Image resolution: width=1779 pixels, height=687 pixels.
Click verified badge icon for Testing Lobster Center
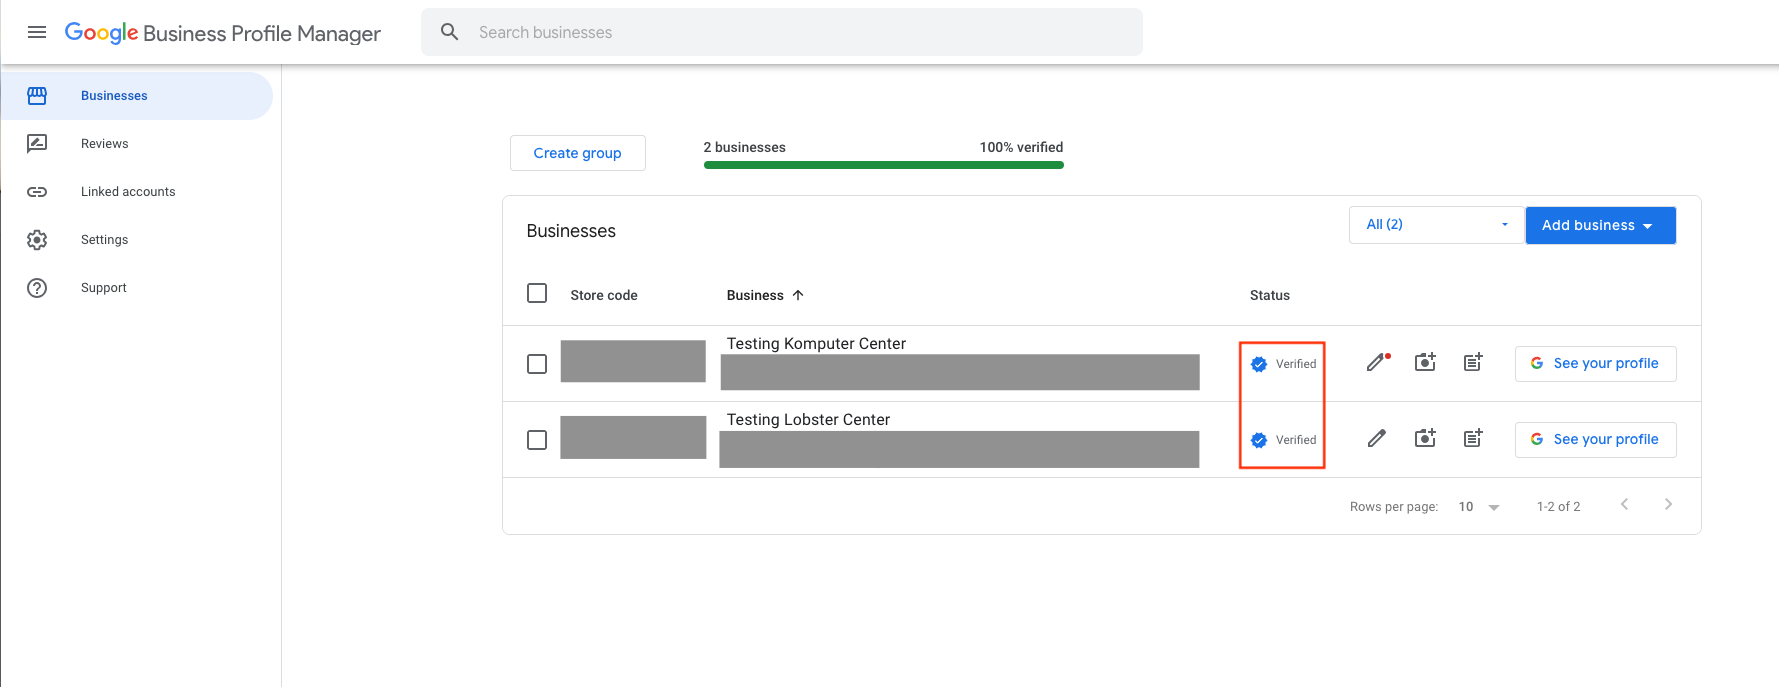click(x=1259, y=440)
